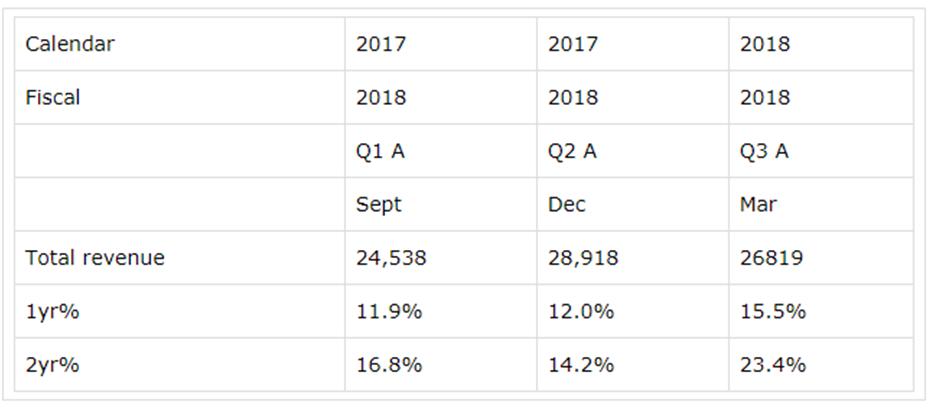Click the 11.9% growth cell
930x408 pixels.
[x=389, y=311]
